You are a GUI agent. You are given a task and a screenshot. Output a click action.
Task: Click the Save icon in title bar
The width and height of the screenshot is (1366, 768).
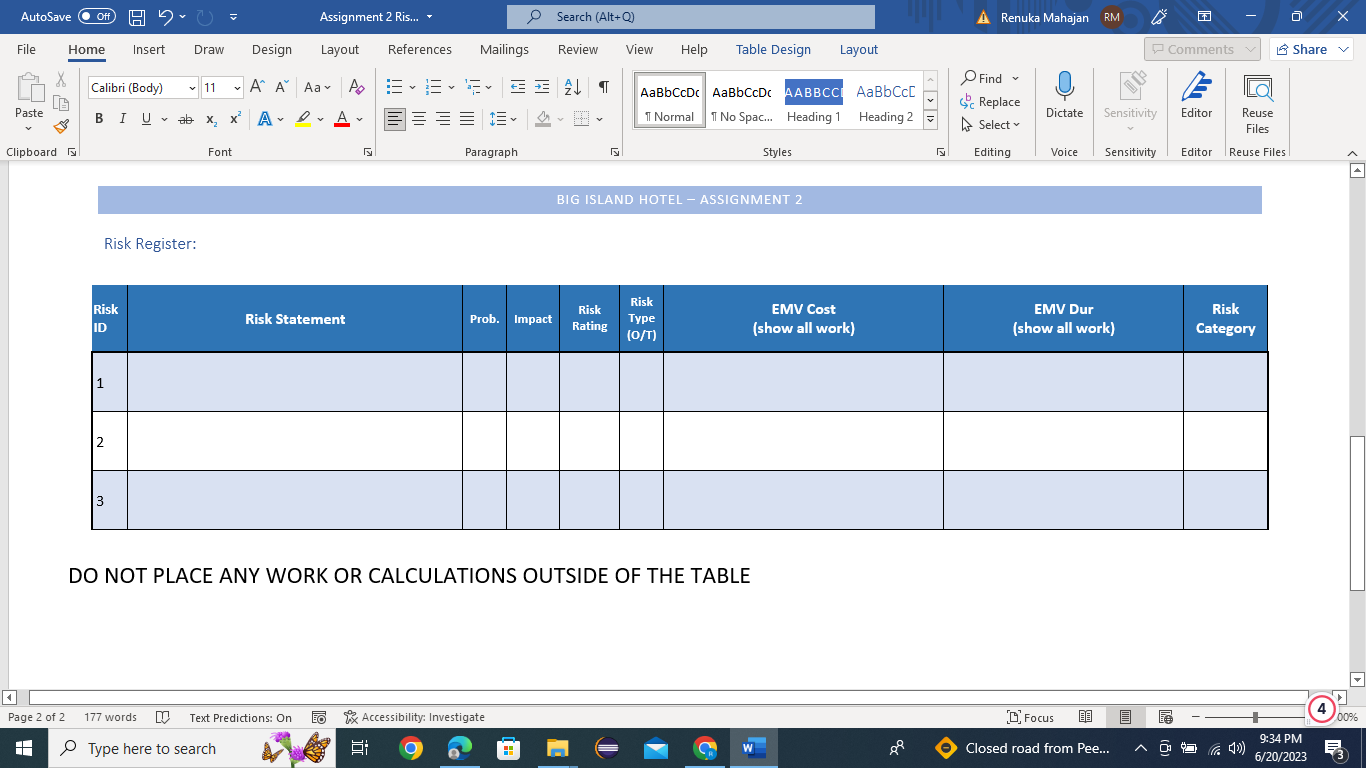coord(137,17)
